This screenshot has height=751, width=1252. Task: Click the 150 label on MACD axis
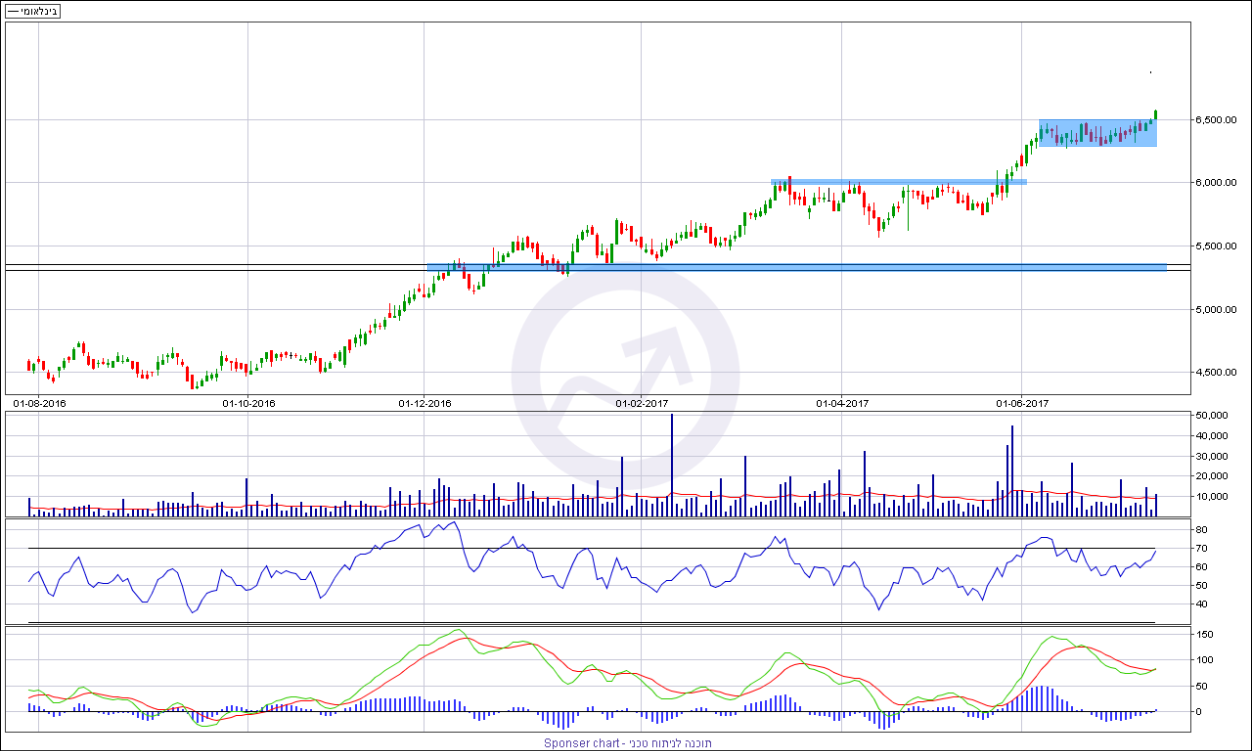click(1204, 635)
